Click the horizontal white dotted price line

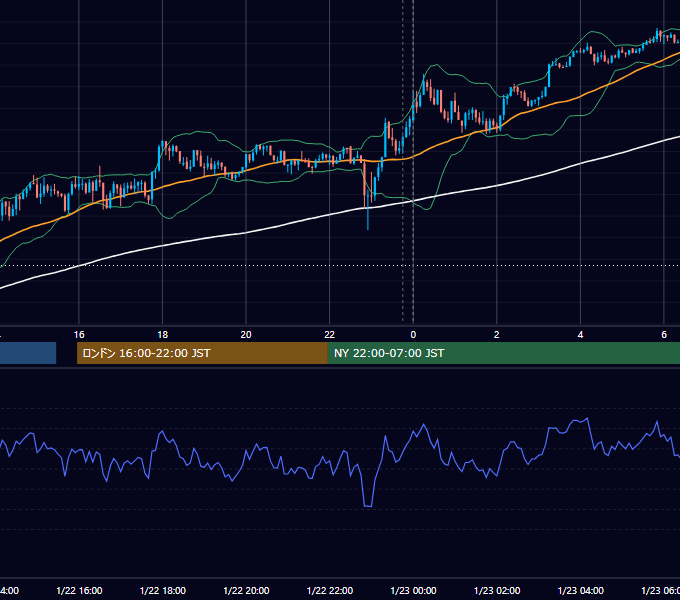pos(340,265)
